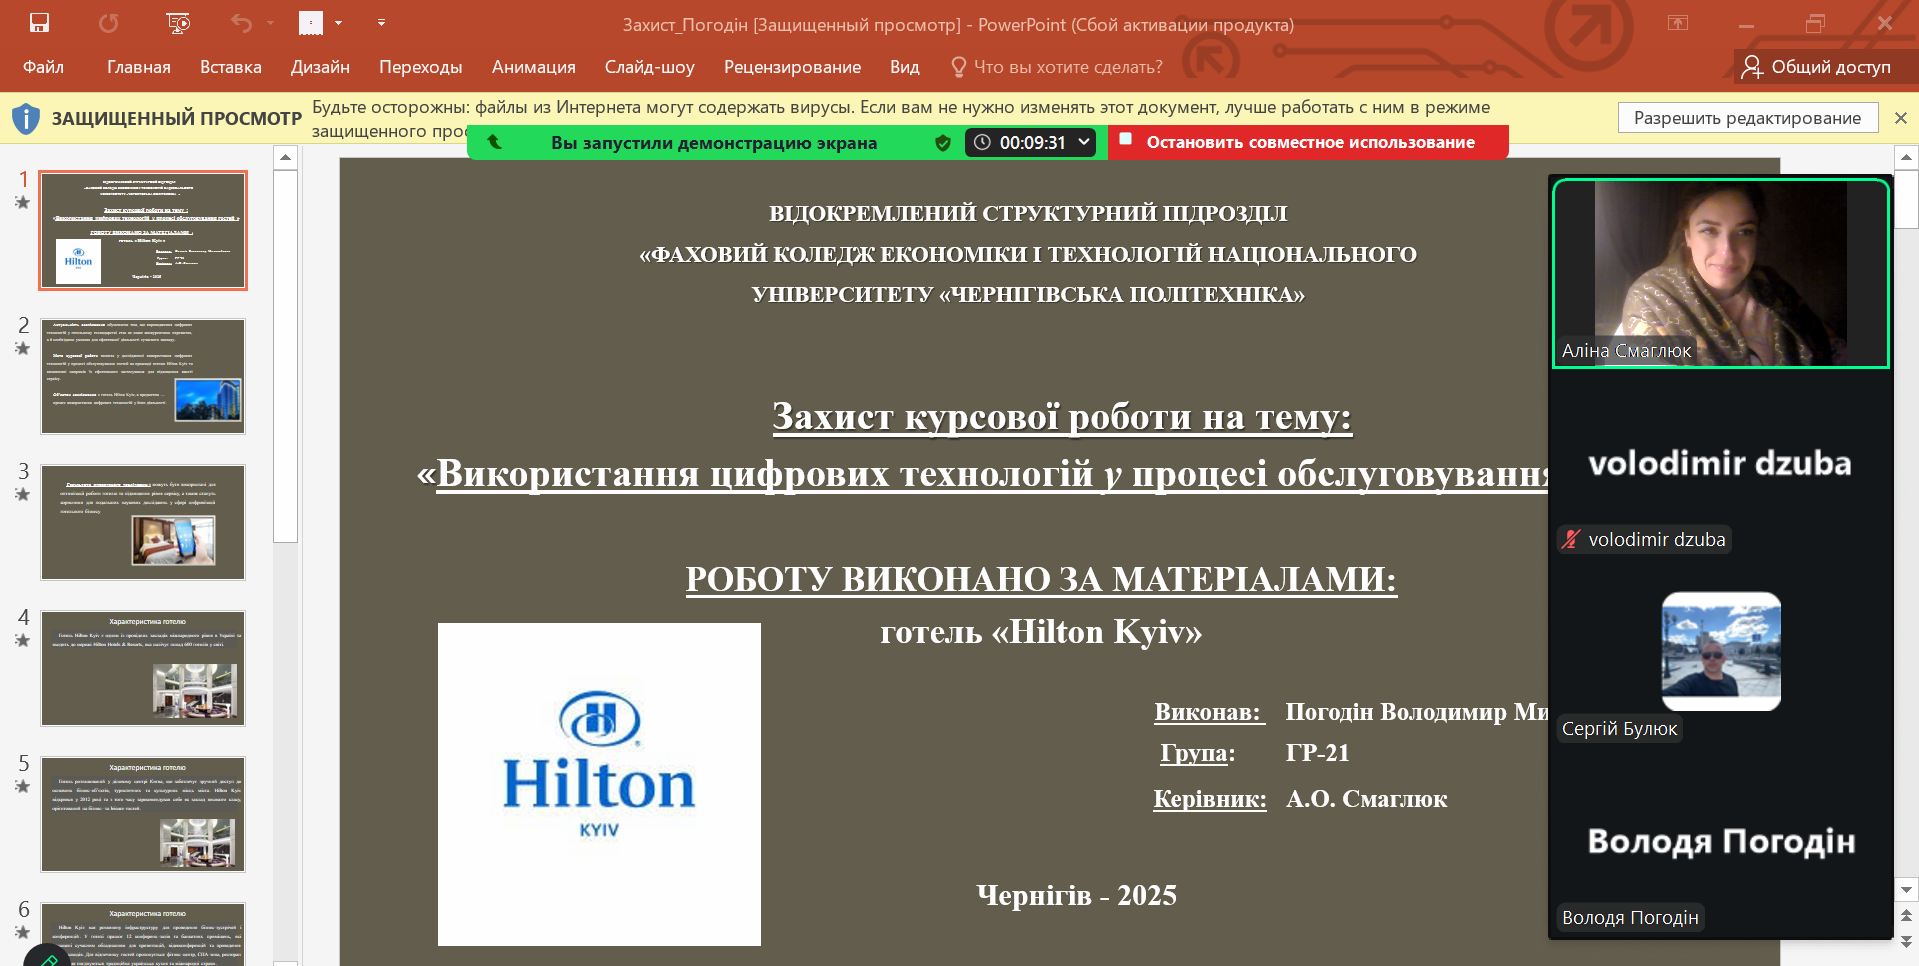Start slideshow from beginning icon
The image size is (1919, 966).
[x=178, y=23]
